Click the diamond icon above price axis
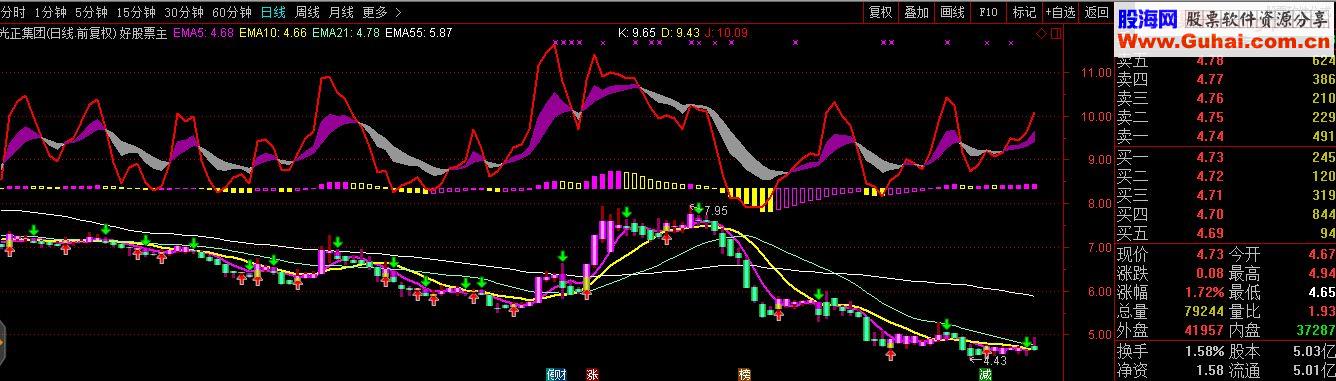 coord(1041,33)
